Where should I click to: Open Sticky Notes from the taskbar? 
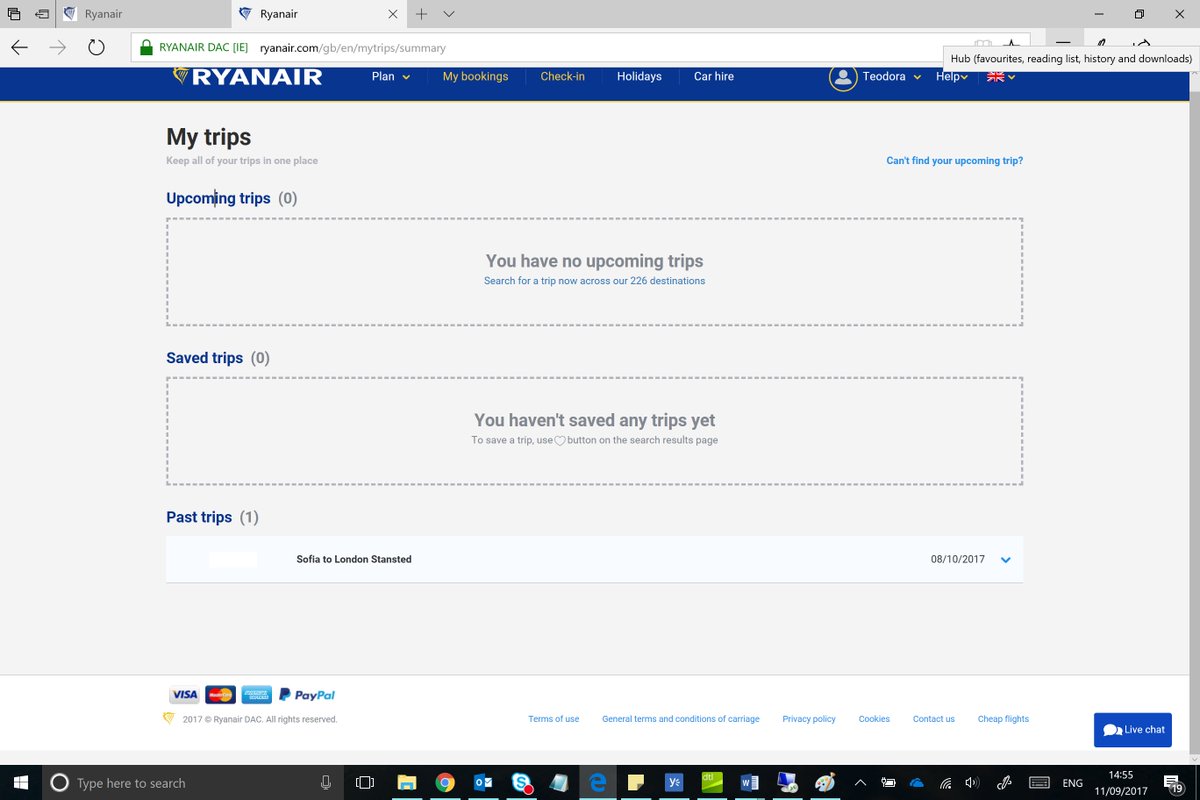tap(636, 783)
